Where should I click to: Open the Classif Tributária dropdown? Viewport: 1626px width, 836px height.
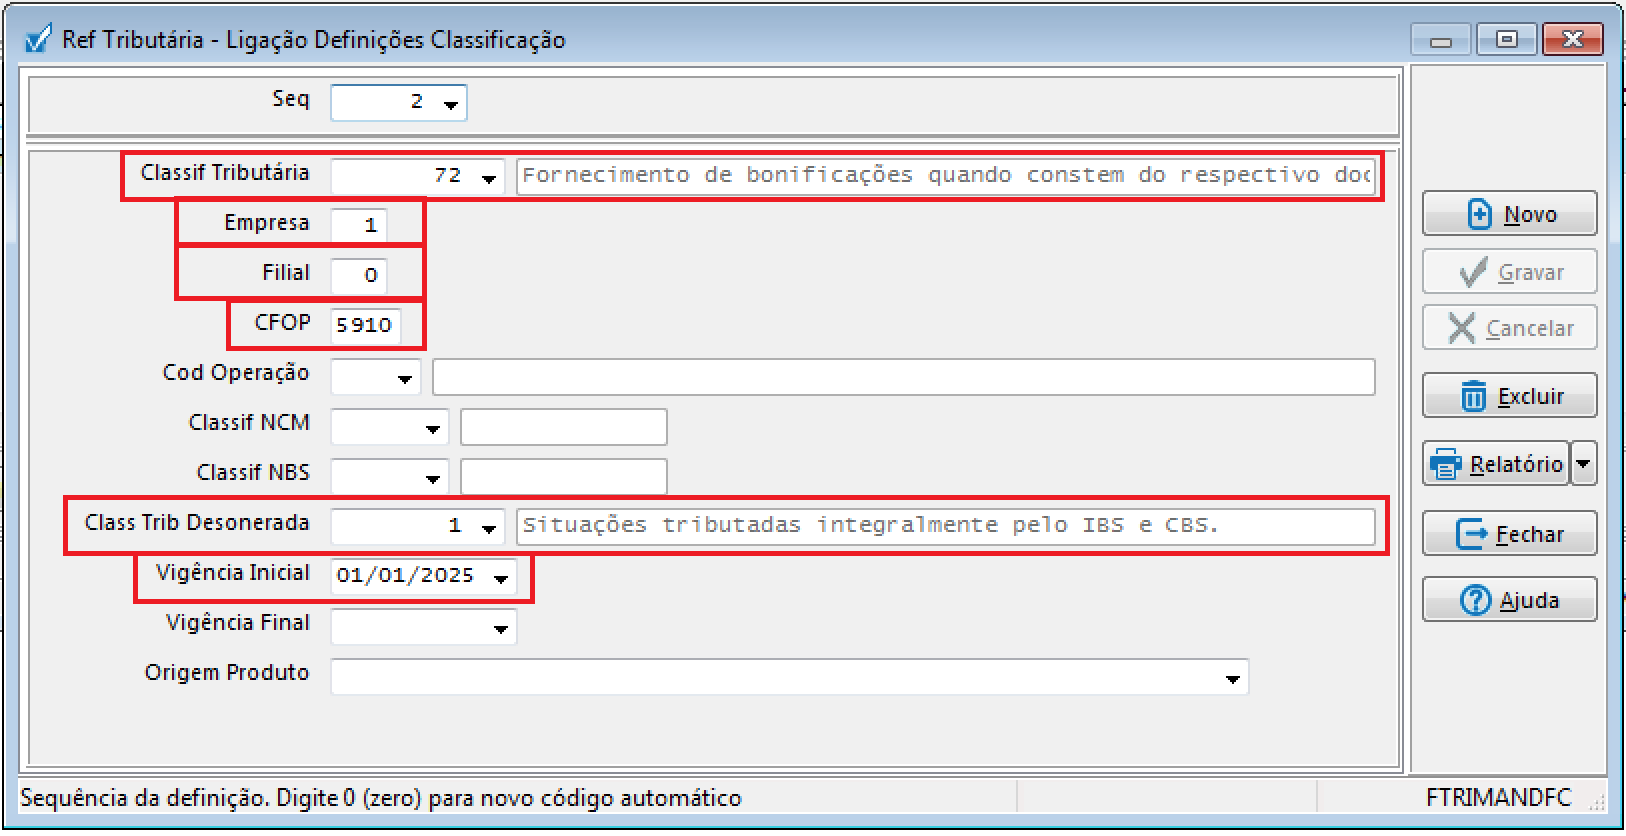point(489,178)
